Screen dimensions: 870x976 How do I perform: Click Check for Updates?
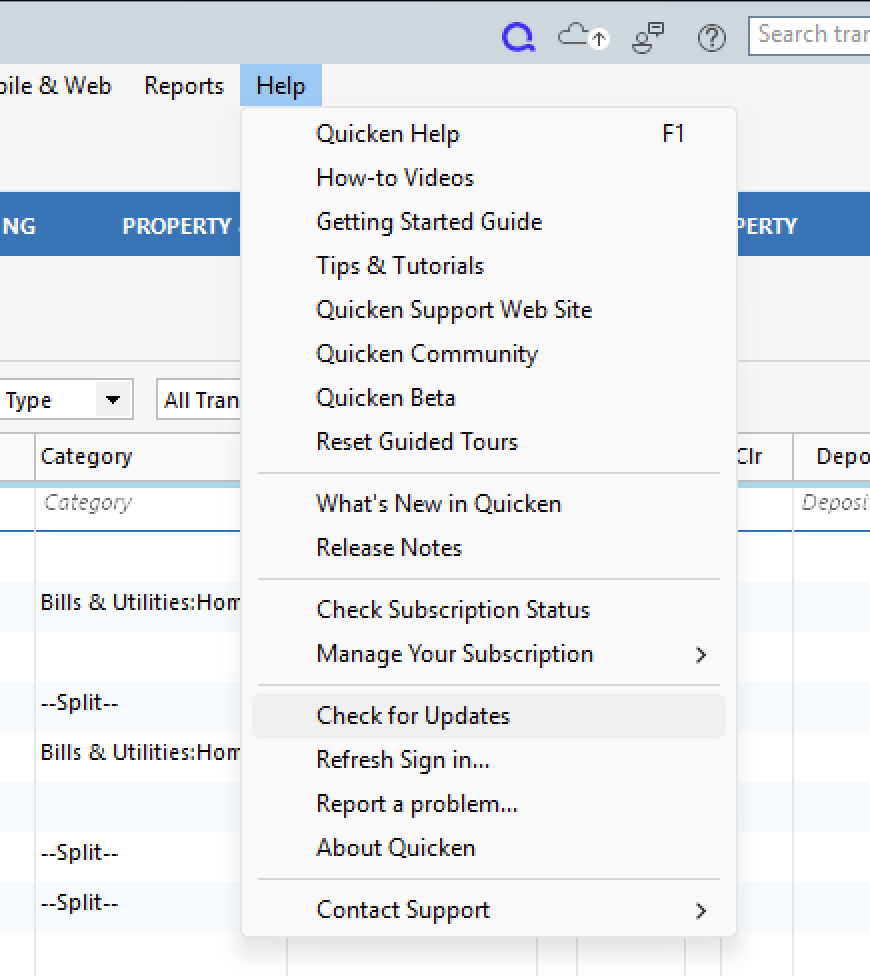[489, 716]
